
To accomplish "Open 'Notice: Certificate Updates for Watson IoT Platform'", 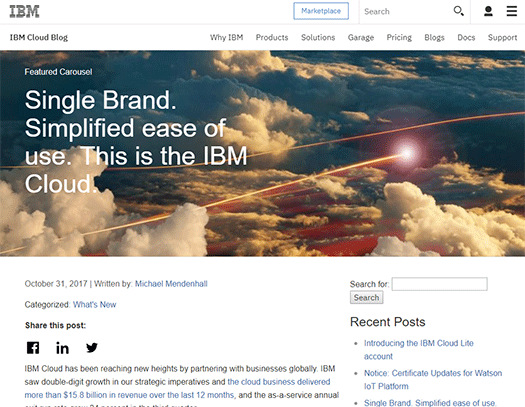I will [x=433, y=380].
